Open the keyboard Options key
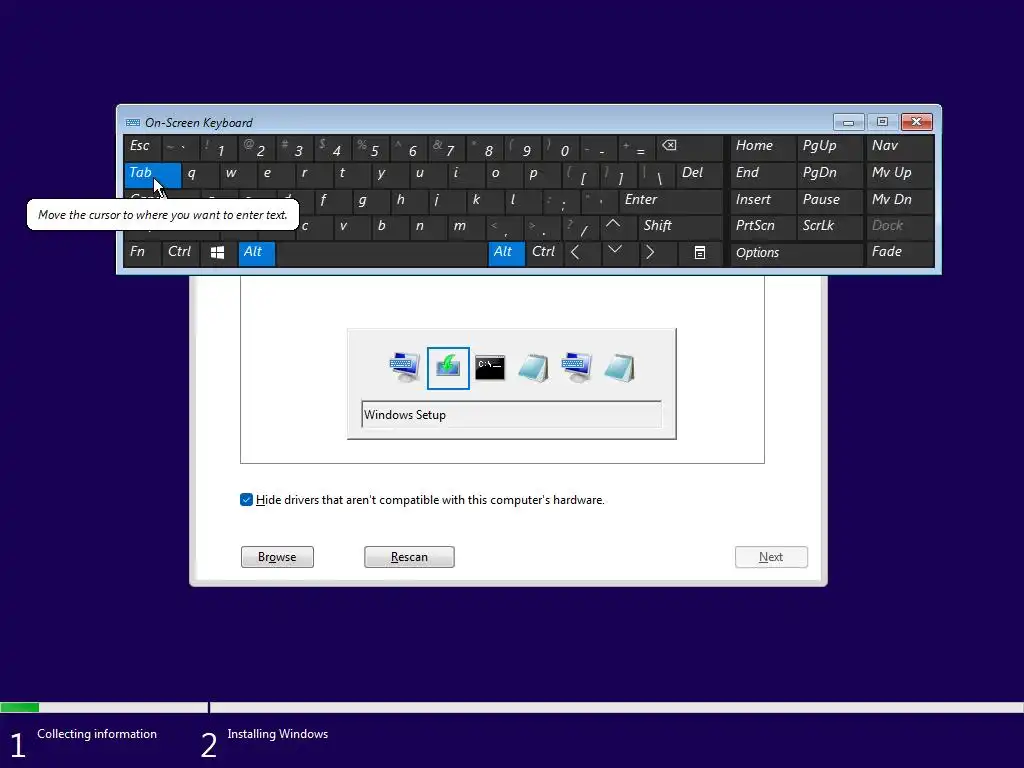Image resolution: width=1024 pixels, height=768 pixels. click(797, 253)
